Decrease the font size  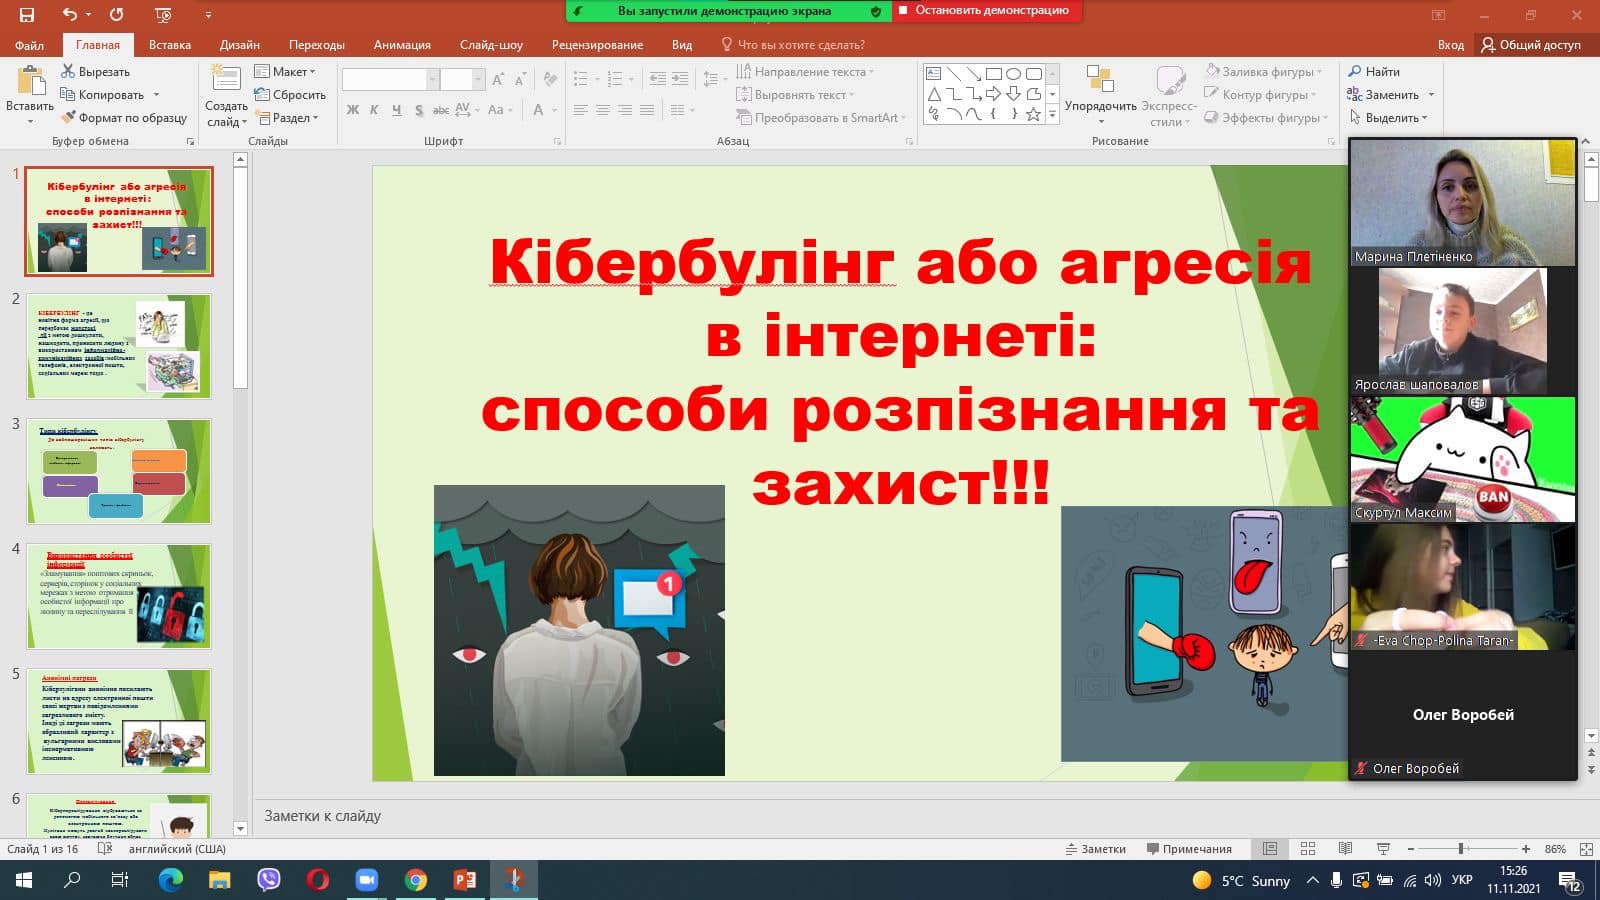pyautogui.click(x=522, y=79)
